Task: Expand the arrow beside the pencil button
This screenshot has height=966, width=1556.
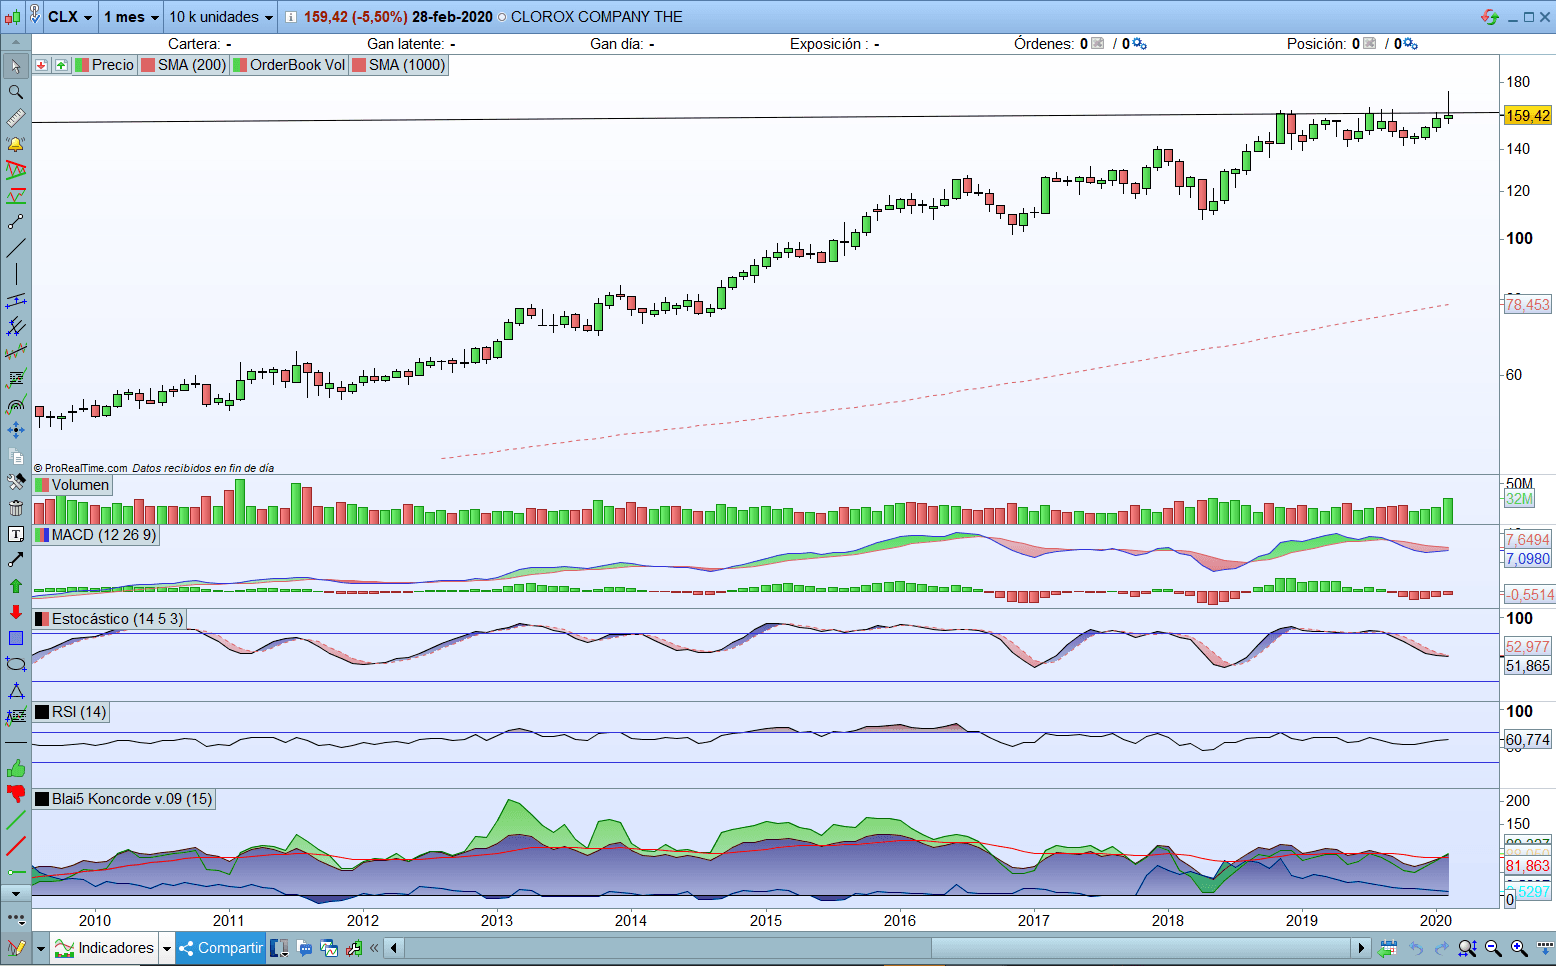Action: point(40,948)
